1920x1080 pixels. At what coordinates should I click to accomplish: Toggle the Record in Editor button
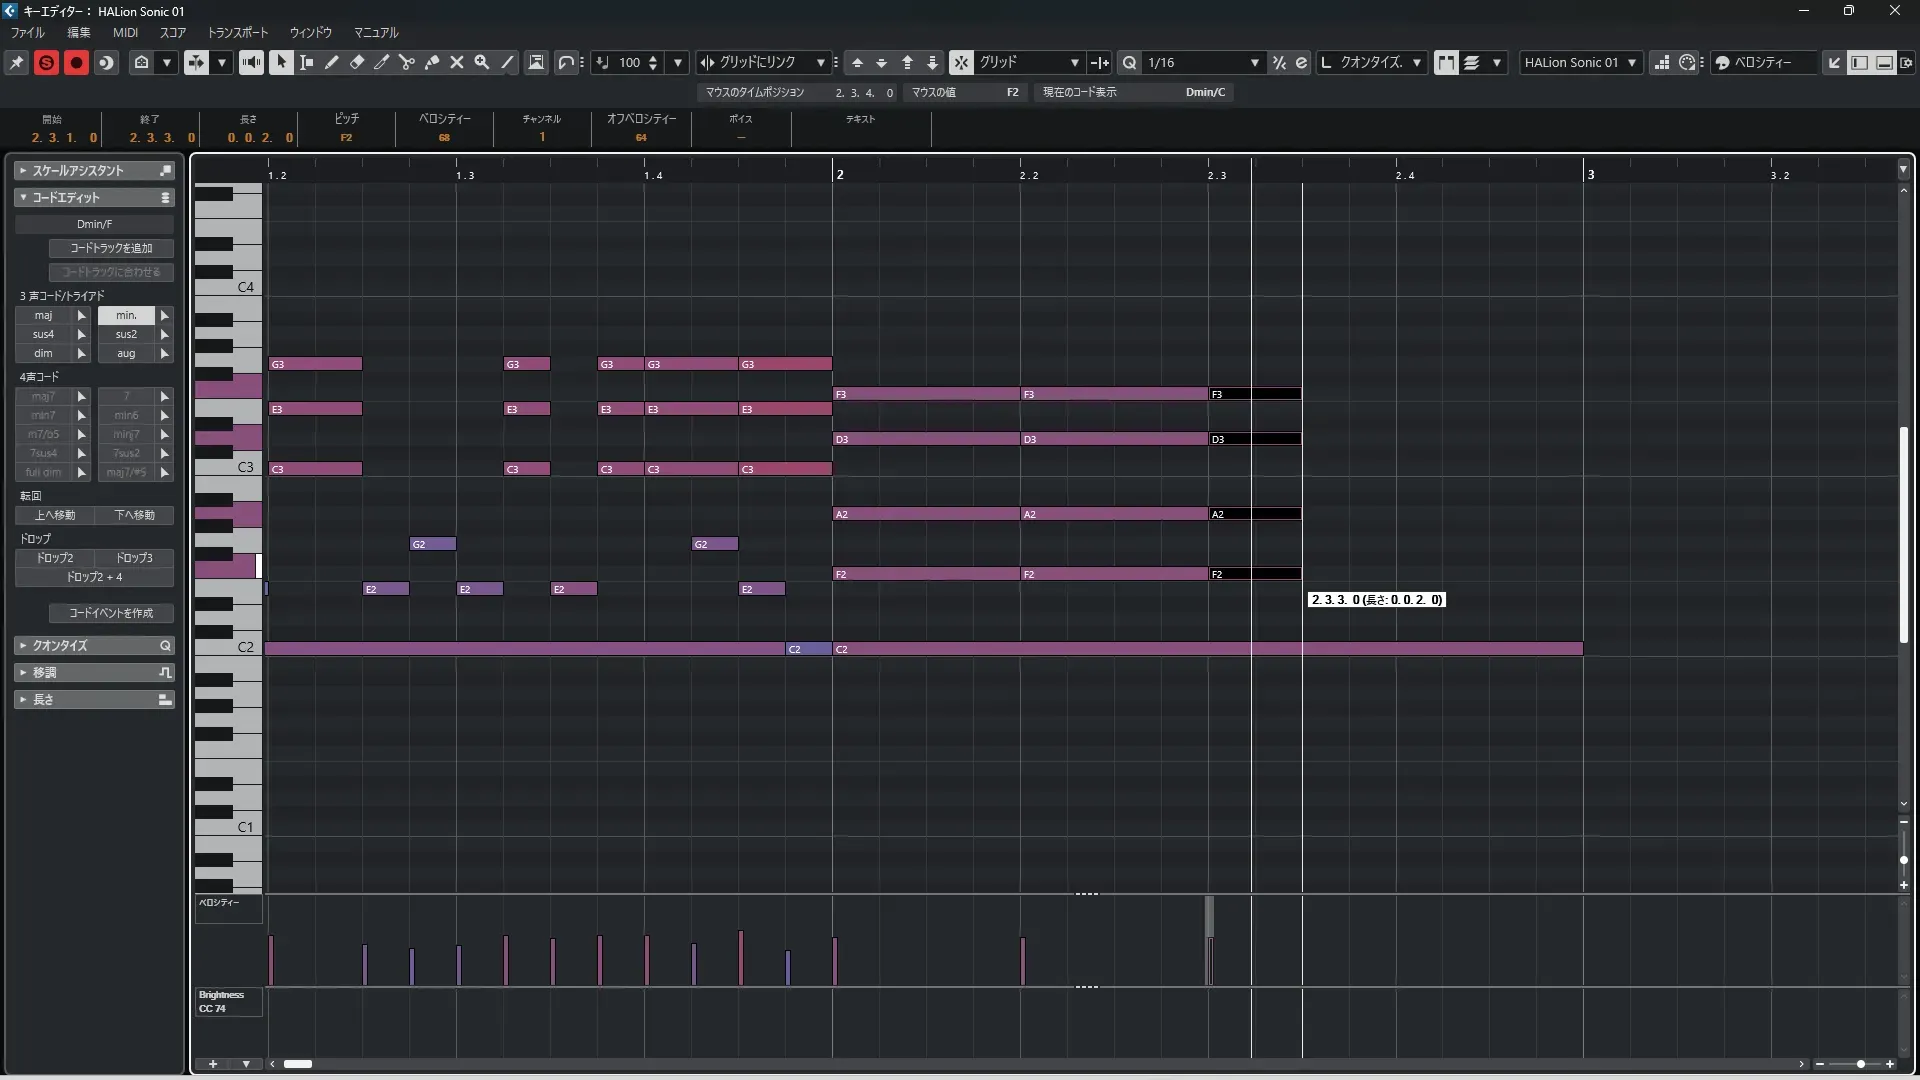[76, 62]
